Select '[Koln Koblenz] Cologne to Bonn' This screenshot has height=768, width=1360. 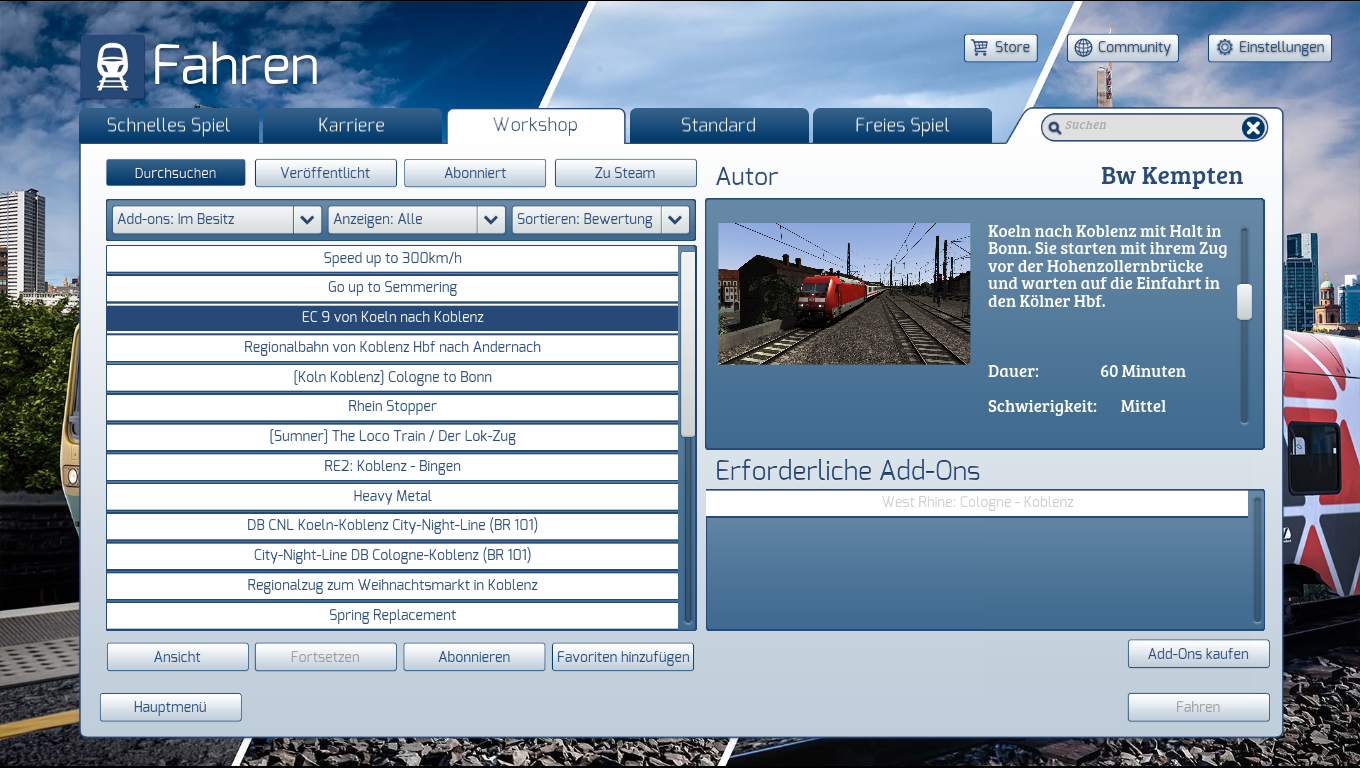(392, 378)
